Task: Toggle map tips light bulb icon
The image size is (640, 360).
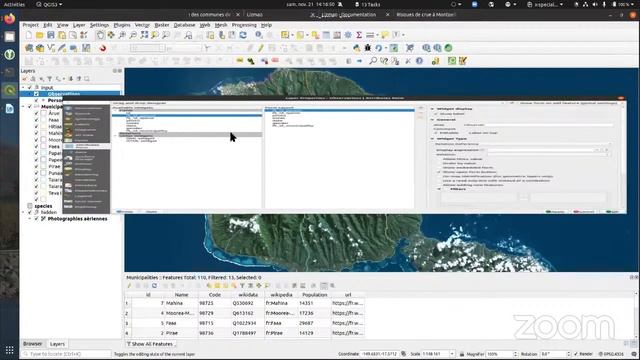Action: point(384,36)
